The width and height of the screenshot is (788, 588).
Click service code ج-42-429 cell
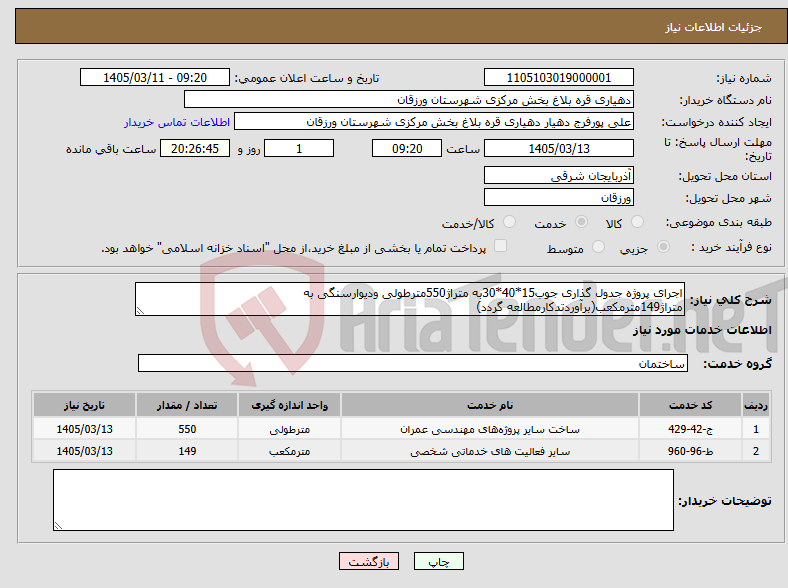691,429
